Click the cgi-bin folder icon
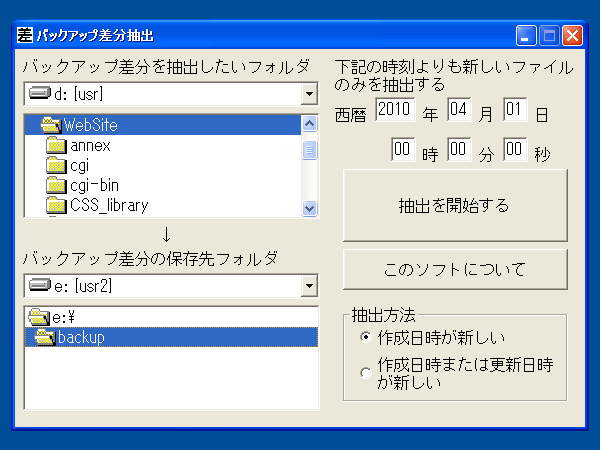600x450 pixels. click(56, 185)
